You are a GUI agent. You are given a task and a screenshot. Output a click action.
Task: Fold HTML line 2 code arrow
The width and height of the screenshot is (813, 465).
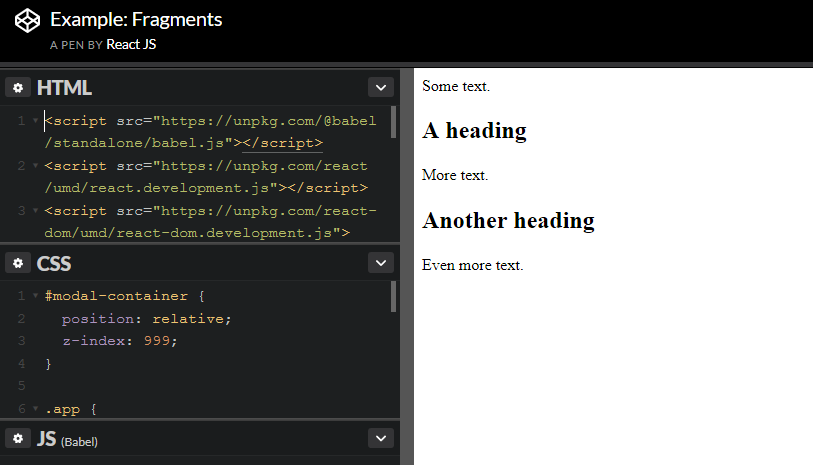click(x=35, y=166)
